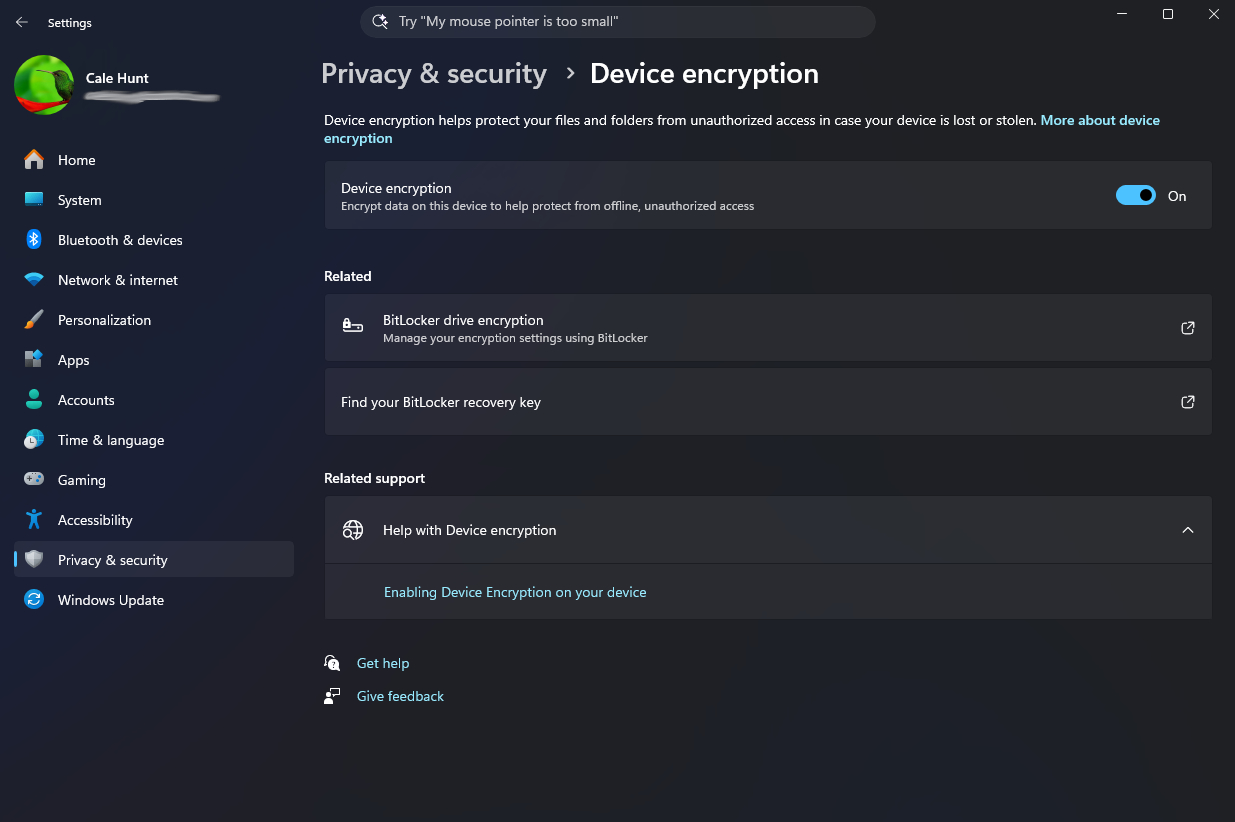
Task: Click the Apps icon in sidebar
Action: click(x=34, y=360)
